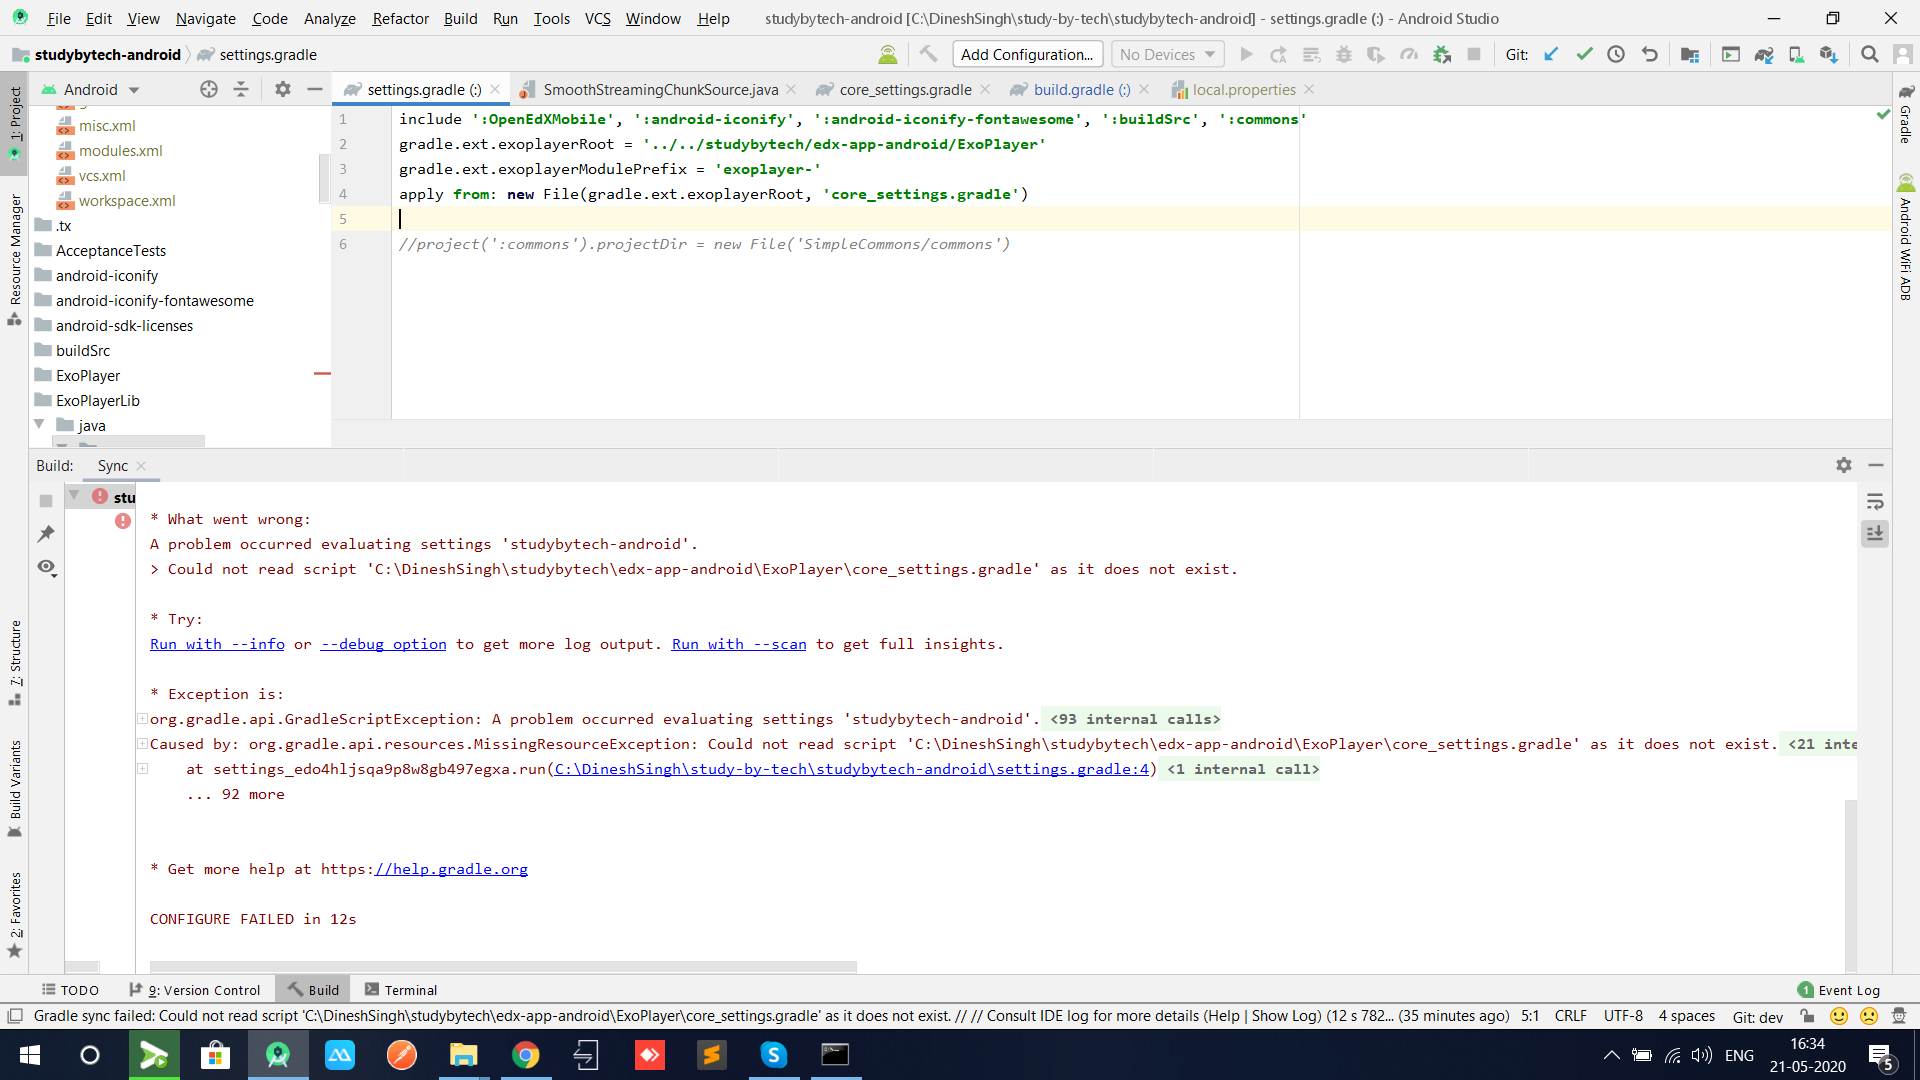Open the AVD Manager phone icon
Screen dimensions: 1920x1080
coord(1796,55)
